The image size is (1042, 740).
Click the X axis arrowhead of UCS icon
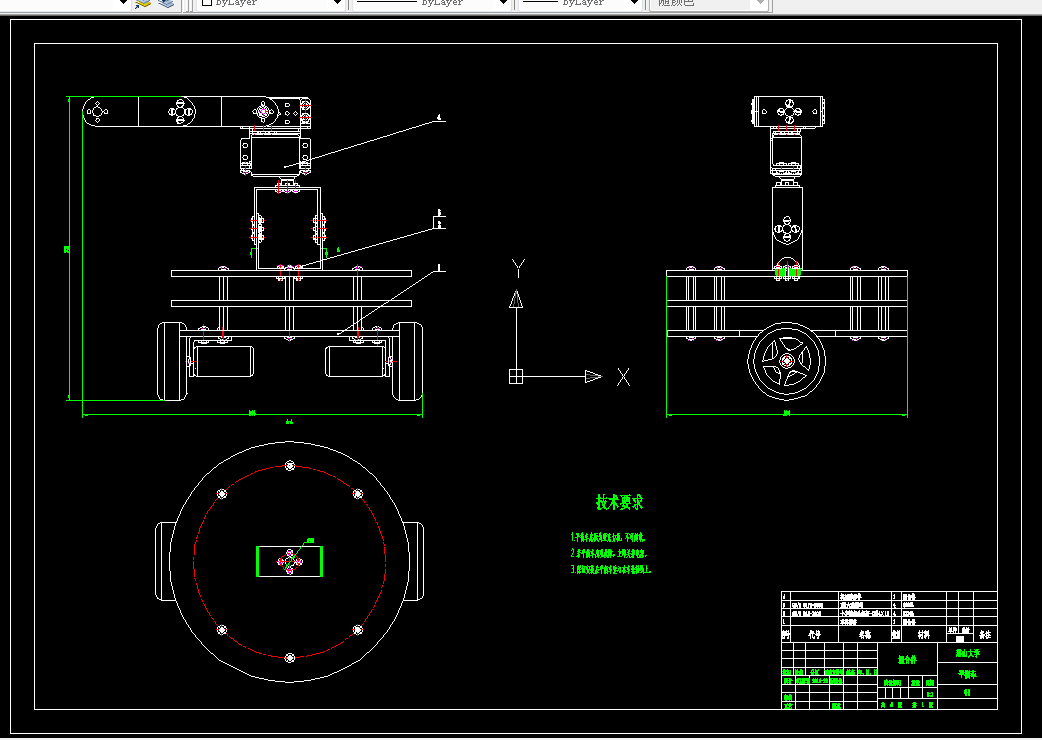pyautogui.click(x=593, y=377)
